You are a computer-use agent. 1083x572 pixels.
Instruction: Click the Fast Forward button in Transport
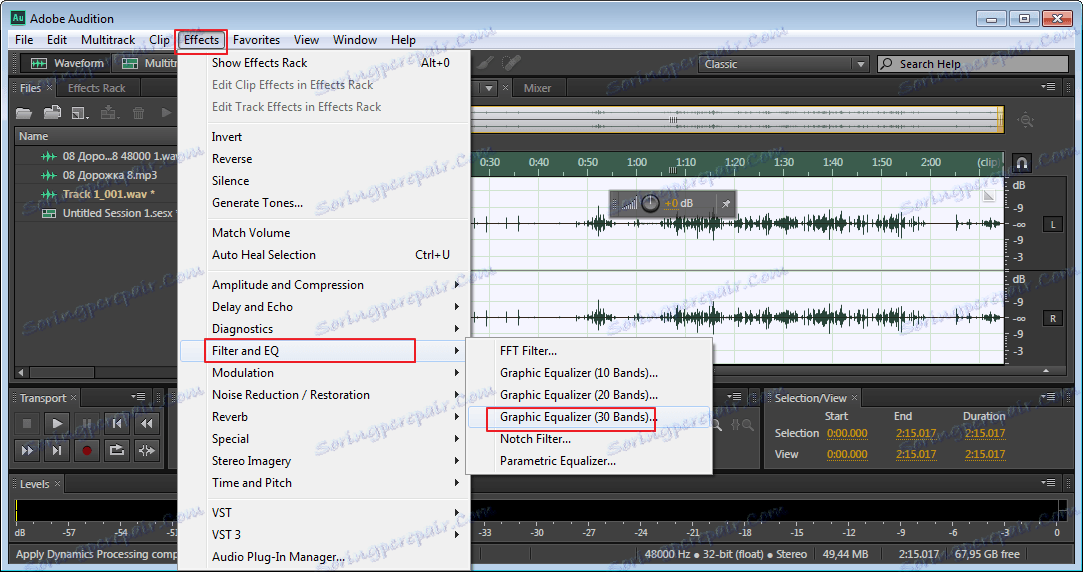click(x=27, y=450)
